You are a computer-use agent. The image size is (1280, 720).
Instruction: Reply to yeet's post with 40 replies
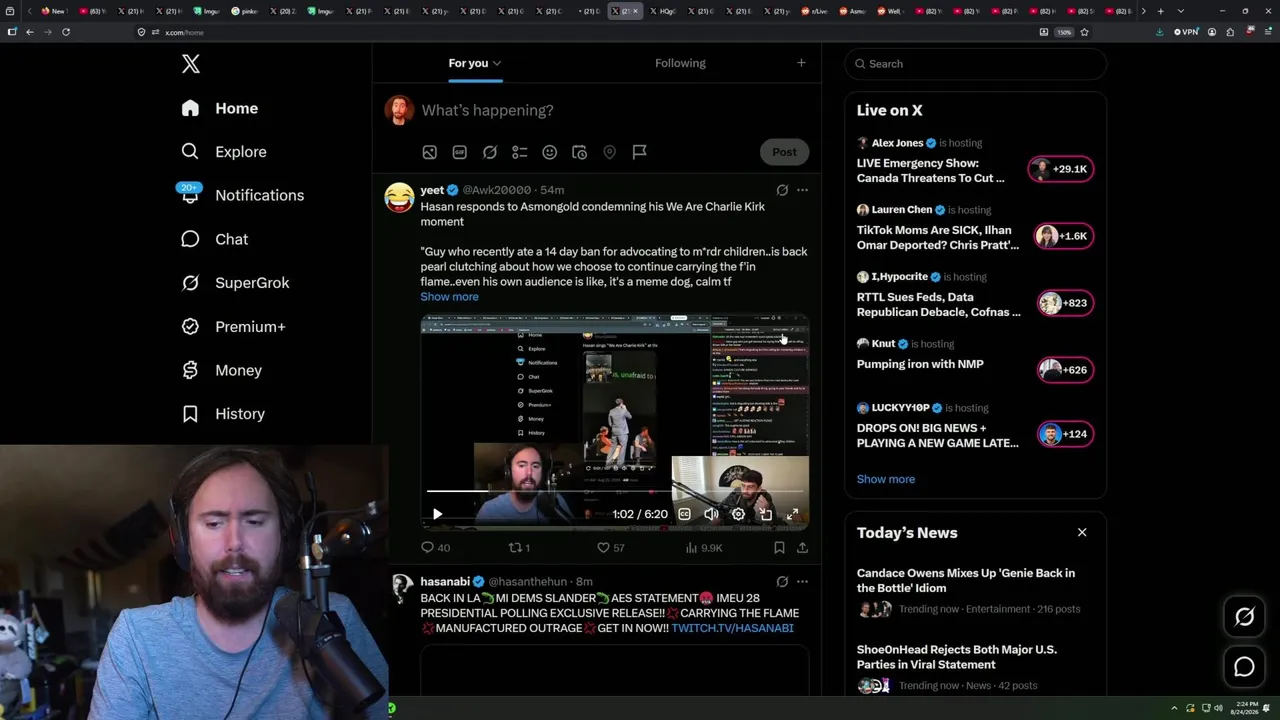point(435,548)
